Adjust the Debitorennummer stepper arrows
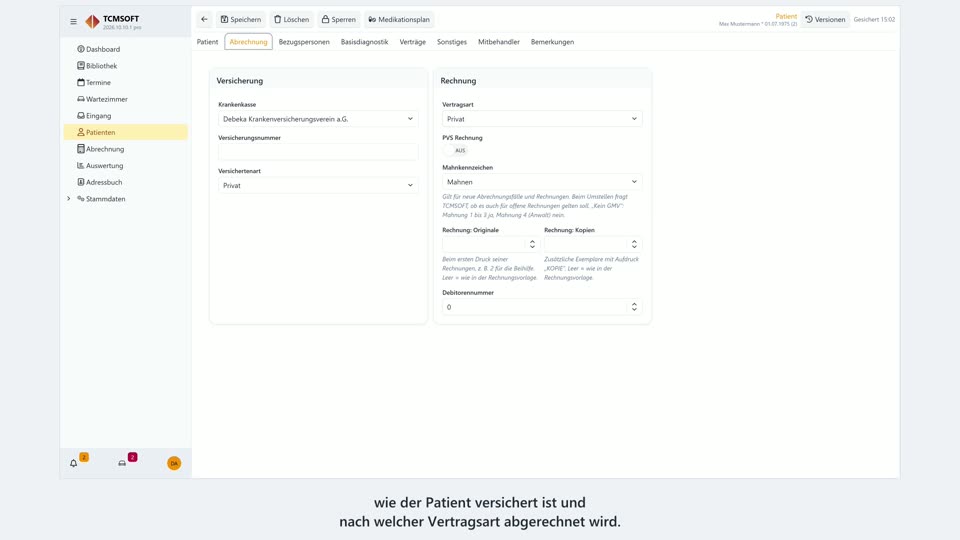The height and width of the screenshot is (540, 960). [634, 307]
